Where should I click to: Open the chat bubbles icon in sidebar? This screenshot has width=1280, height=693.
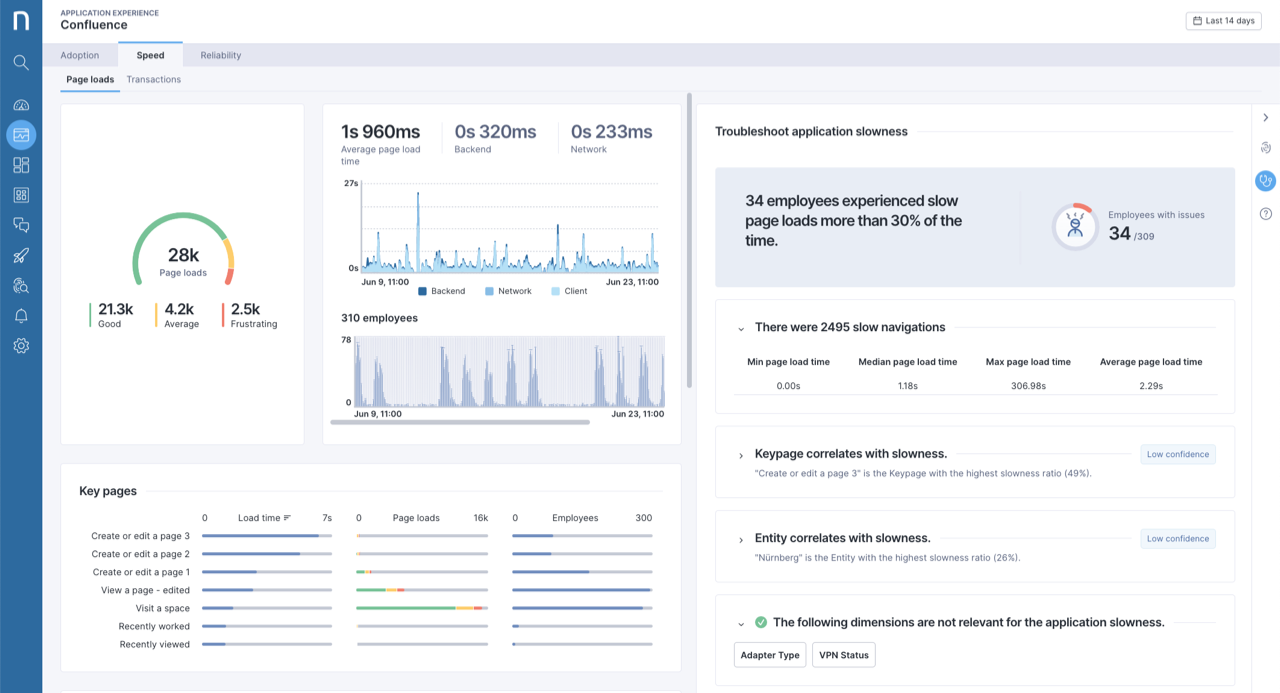[x=21, y=225]
